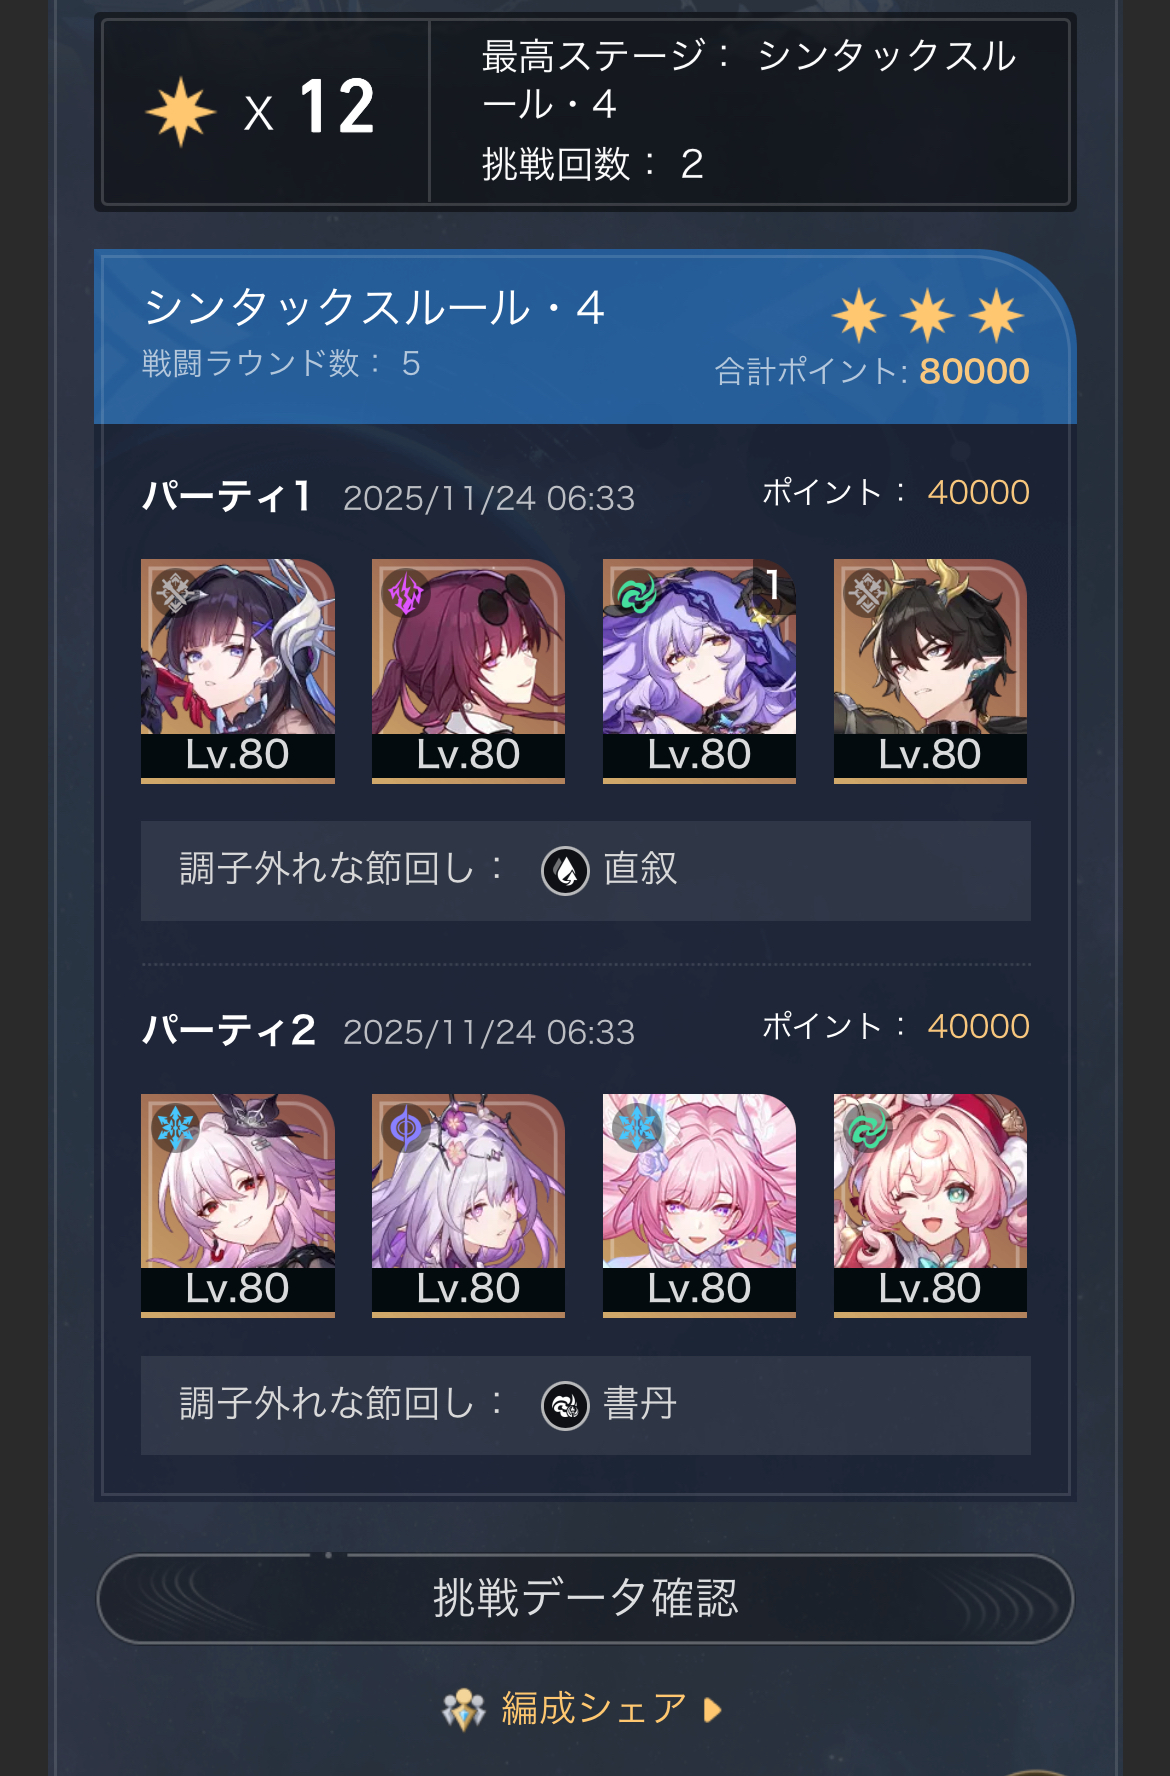Open the horned dark-haired character portrait
This screenshot has height=1776, width=1170.
tap(930, 670)
